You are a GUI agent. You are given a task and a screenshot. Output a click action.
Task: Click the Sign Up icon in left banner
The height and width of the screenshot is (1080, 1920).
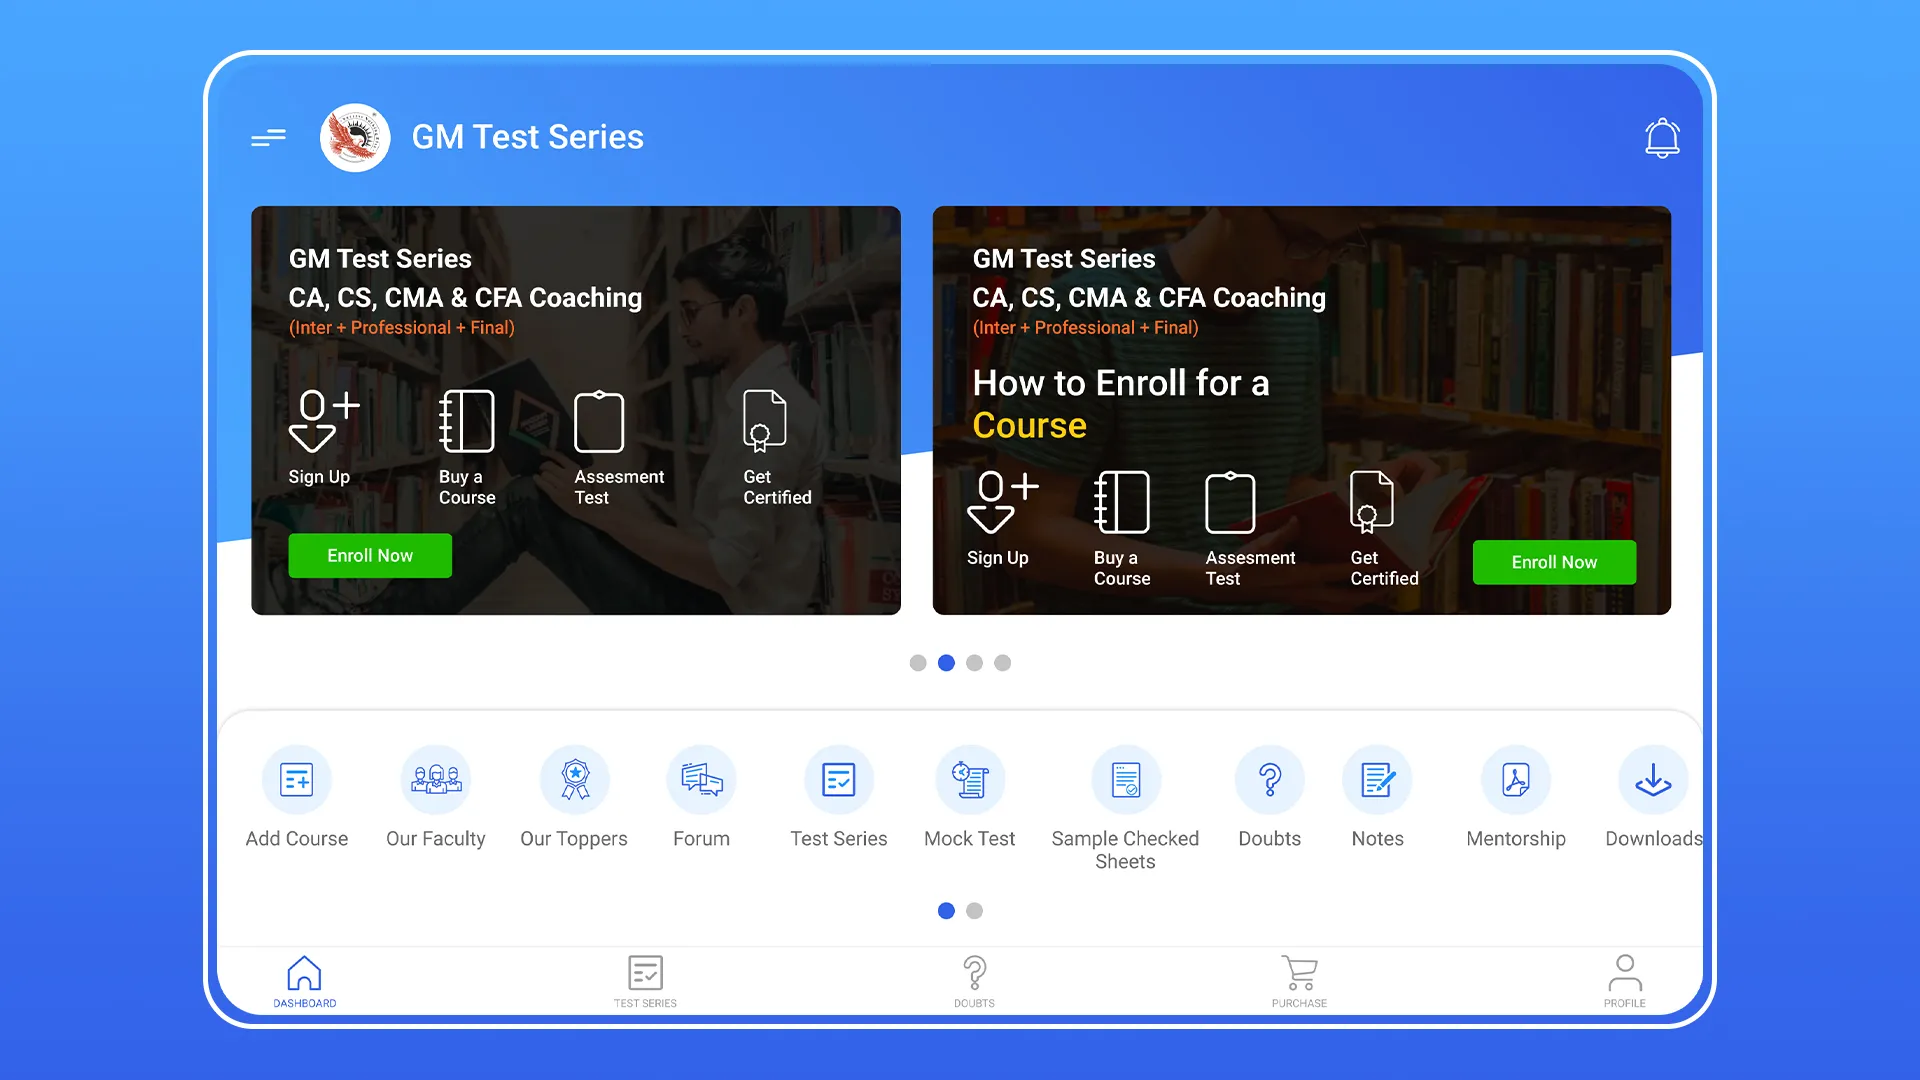(324, 421)
